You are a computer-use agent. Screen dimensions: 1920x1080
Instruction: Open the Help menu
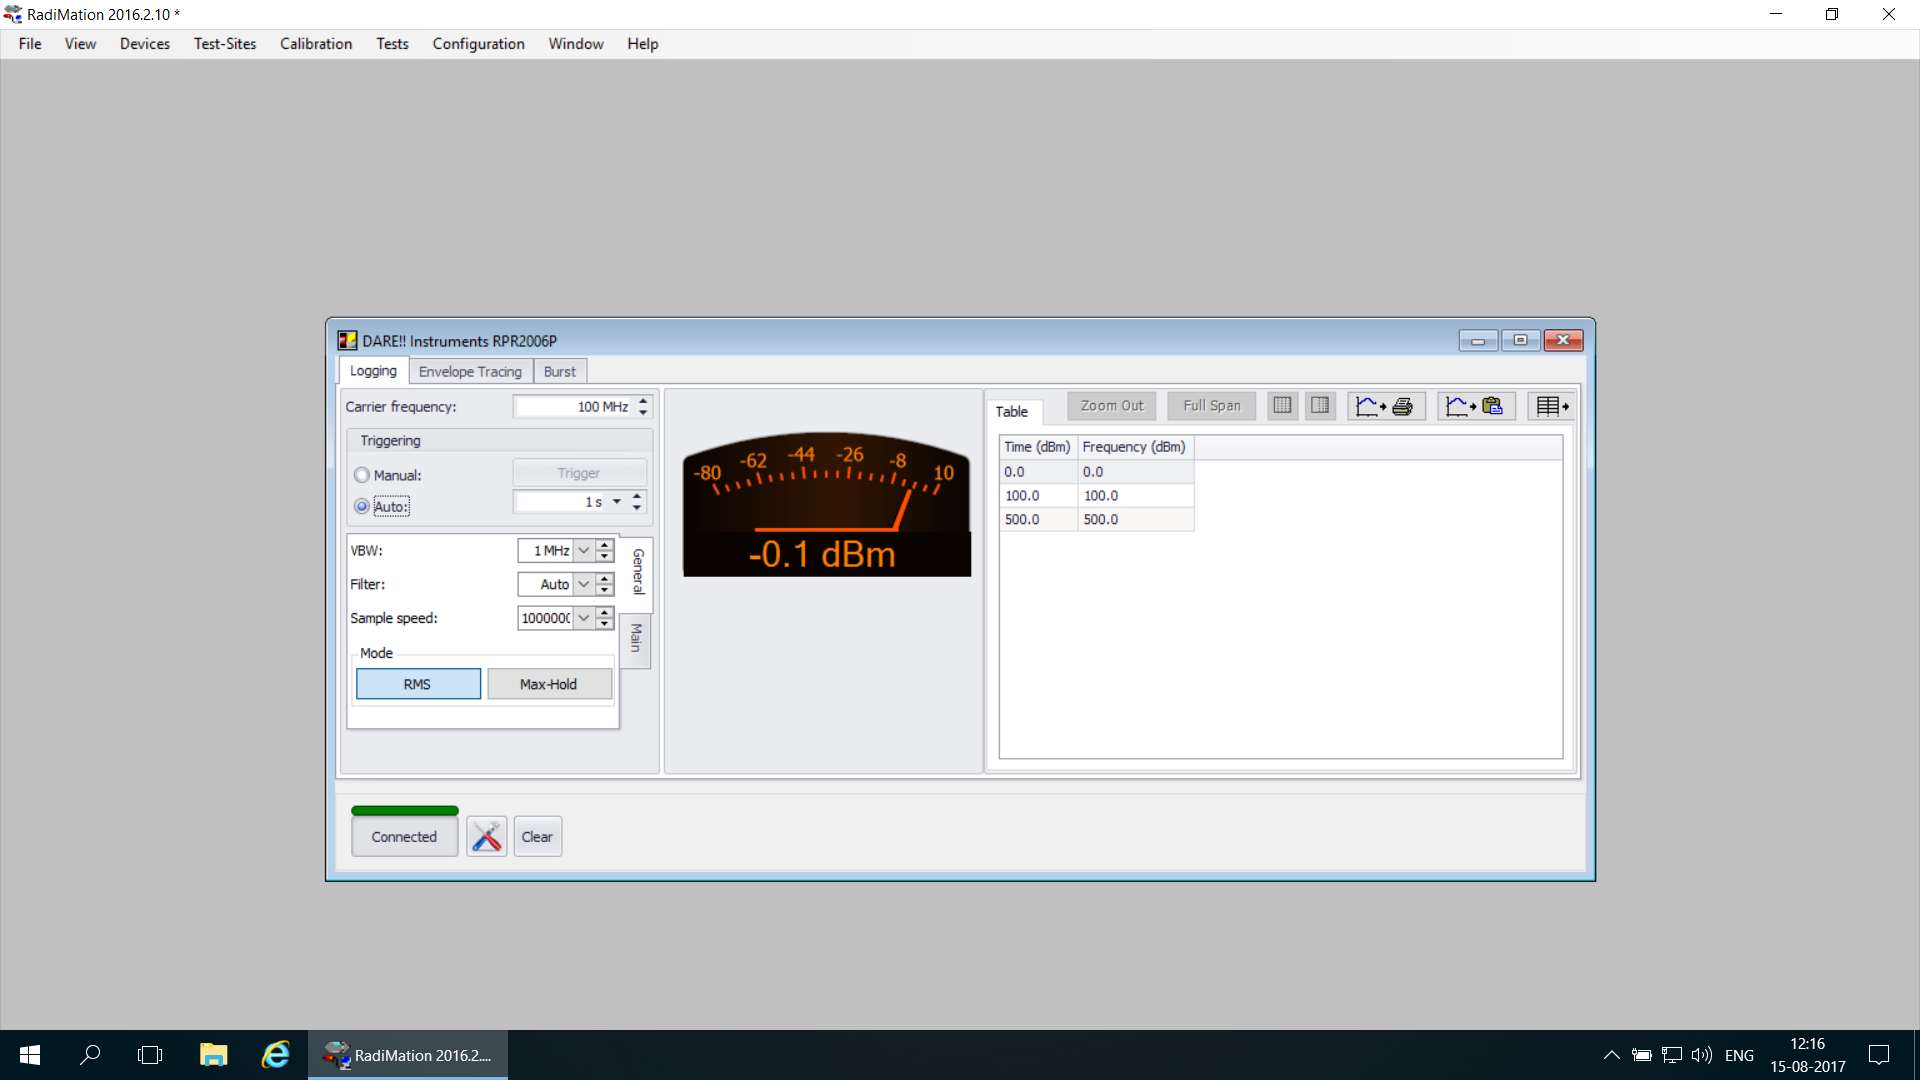click(643, 44)
